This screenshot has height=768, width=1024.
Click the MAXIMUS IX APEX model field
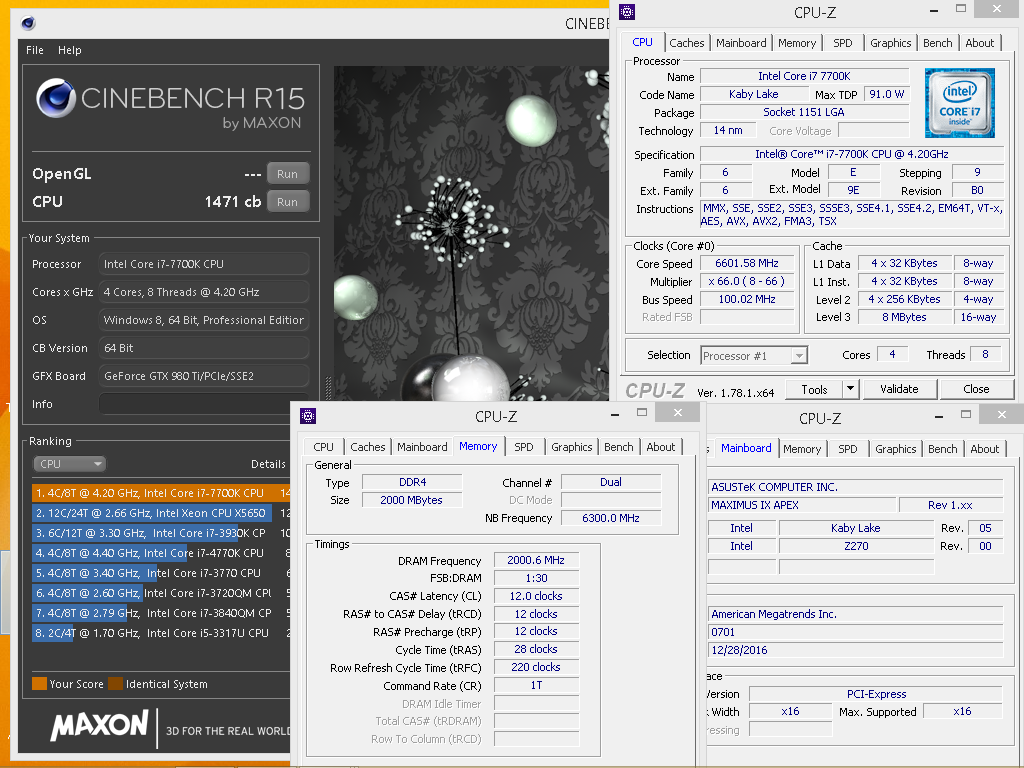point(801,505)
